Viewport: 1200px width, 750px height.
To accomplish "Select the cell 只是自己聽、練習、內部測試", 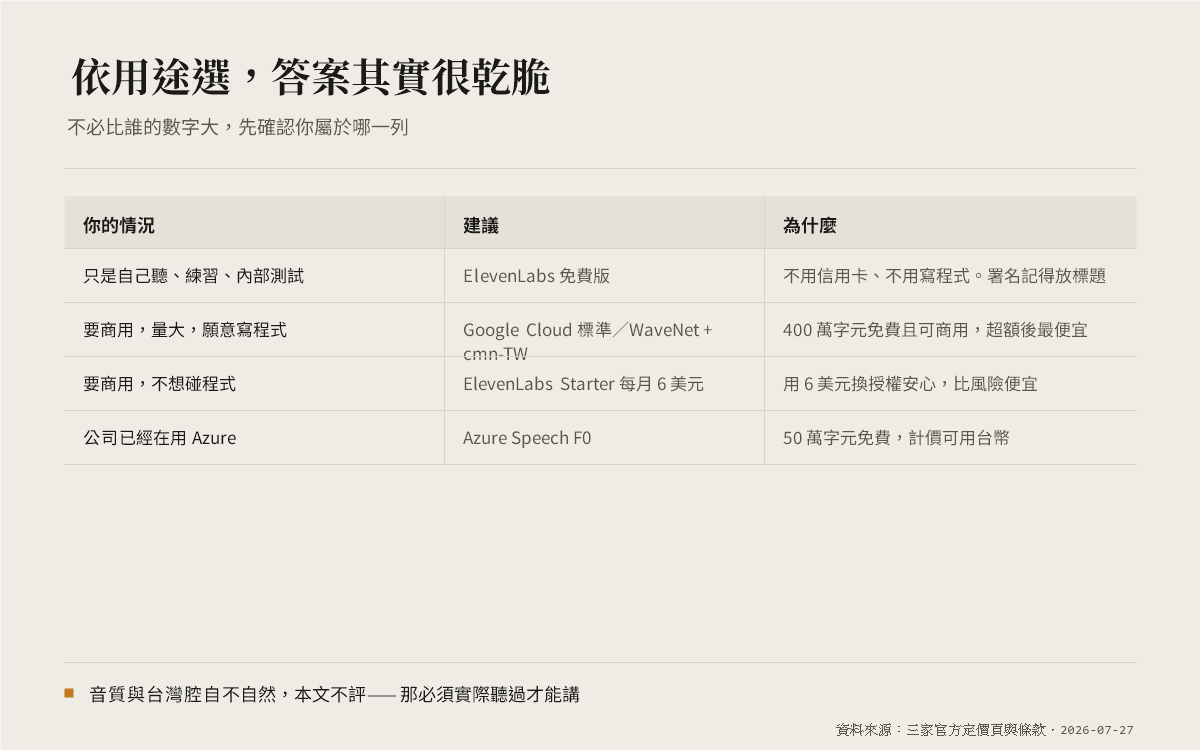I will (x=194, y=276).
